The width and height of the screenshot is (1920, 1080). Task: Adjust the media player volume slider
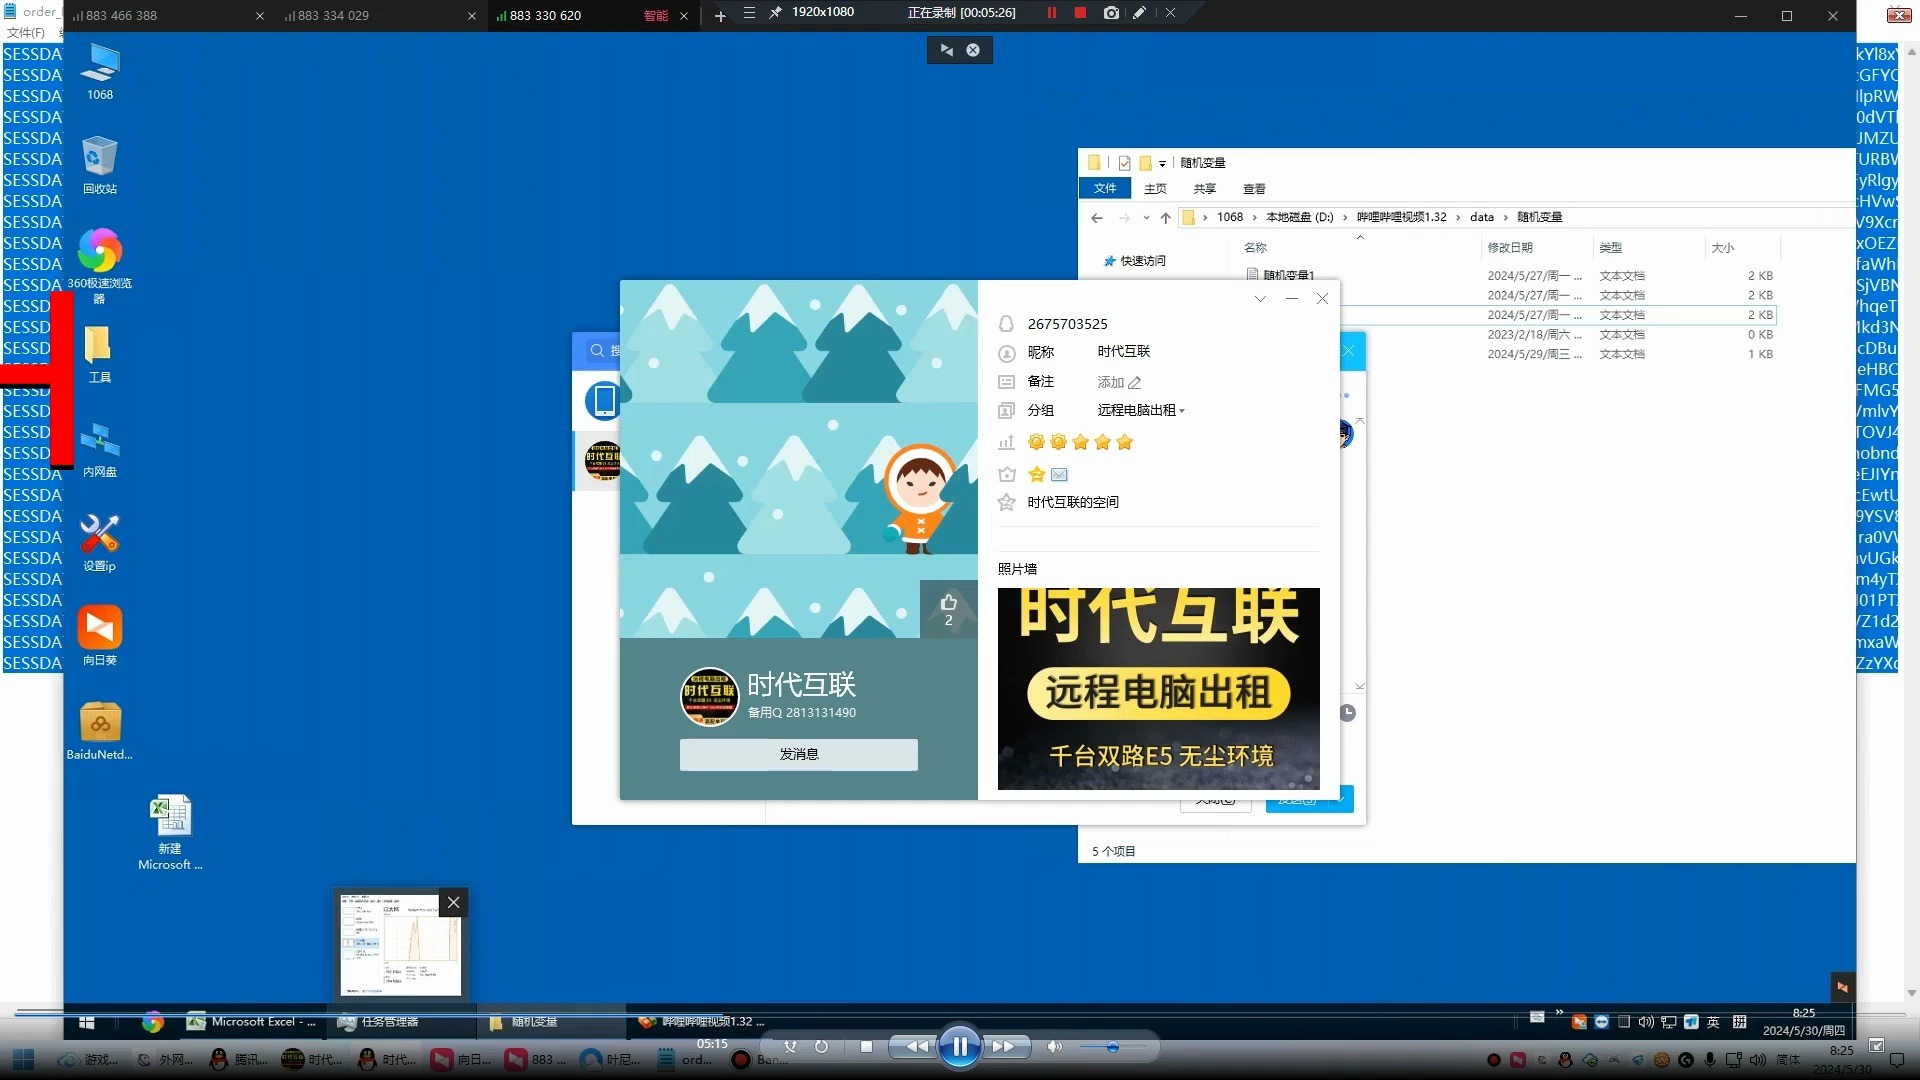(1112, 1047)
